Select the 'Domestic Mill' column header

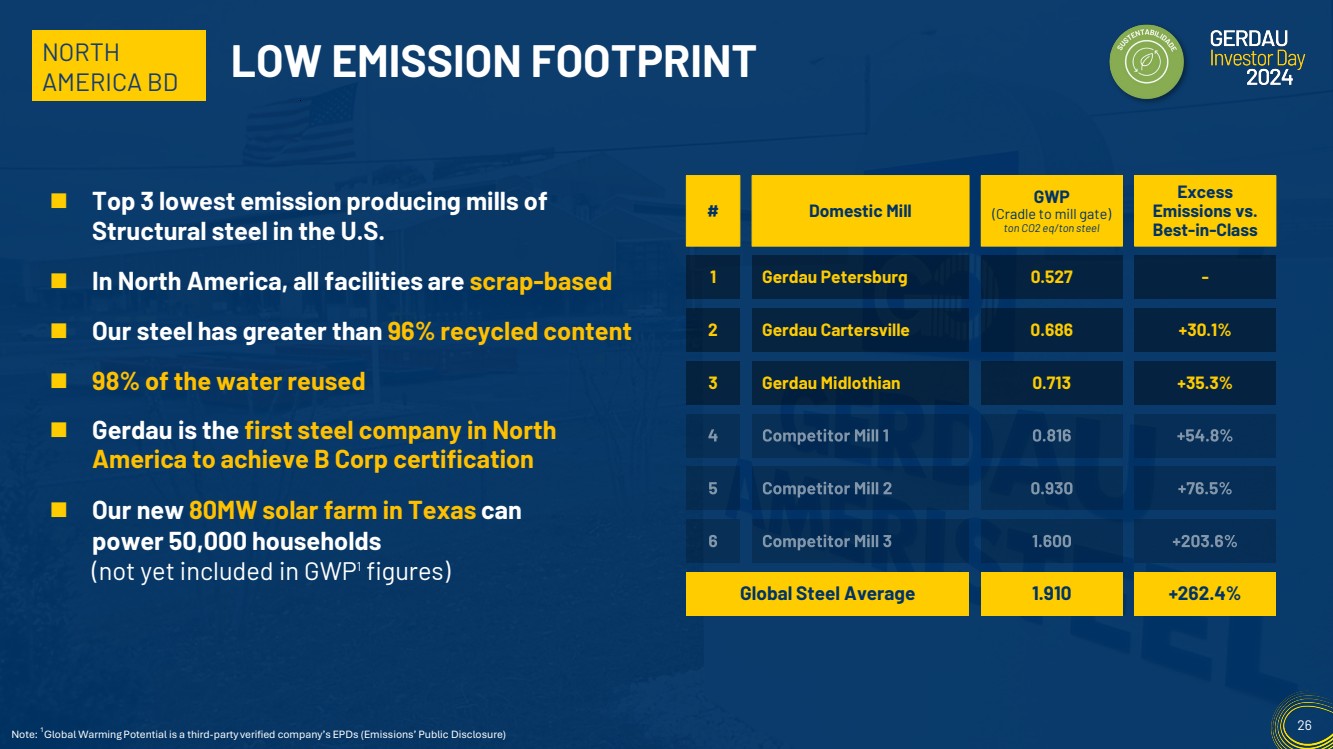(860, 211)
